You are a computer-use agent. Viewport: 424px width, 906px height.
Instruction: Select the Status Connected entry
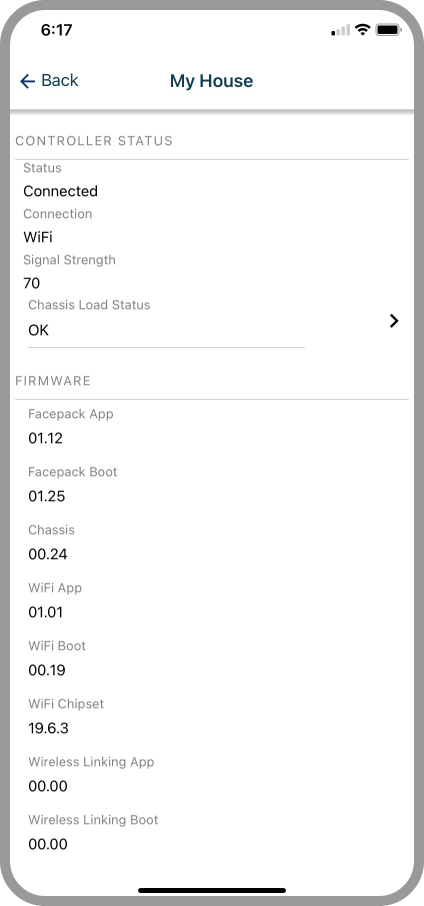pyautogui.click(x=212, y=180)
